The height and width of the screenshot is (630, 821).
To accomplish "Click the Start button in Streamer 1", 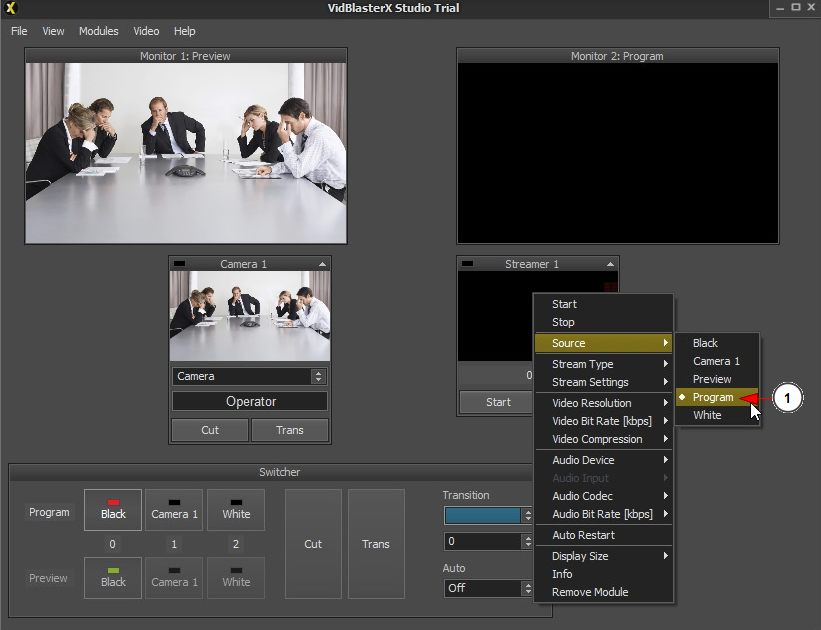I will coord(498,402).
